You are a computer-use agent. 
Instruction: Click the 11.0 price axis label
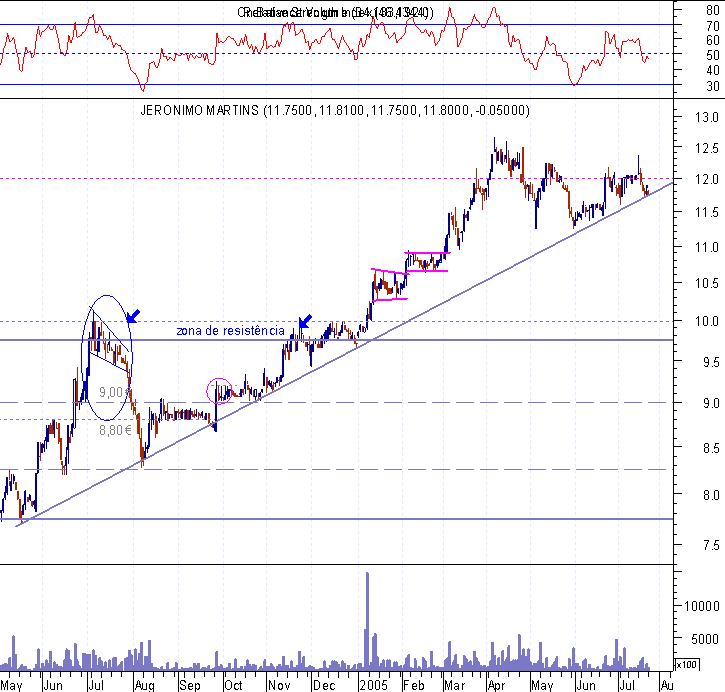(x=707, y=247)
